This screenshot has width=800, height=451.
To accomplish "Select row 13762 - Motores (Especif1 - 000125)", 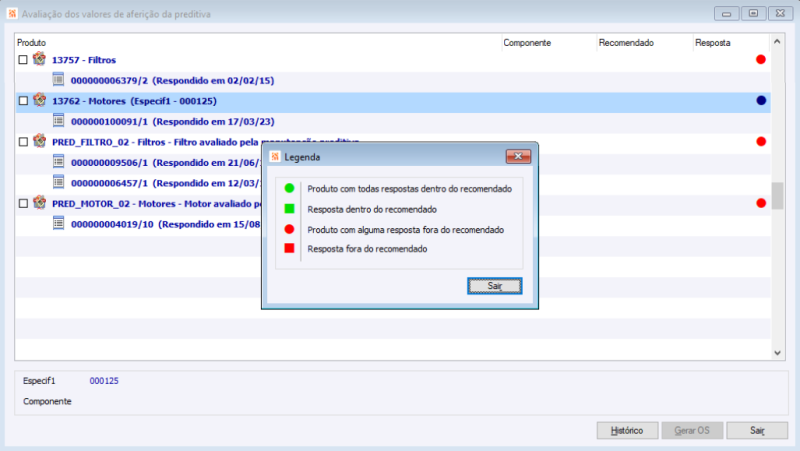I will click(393, 101).
